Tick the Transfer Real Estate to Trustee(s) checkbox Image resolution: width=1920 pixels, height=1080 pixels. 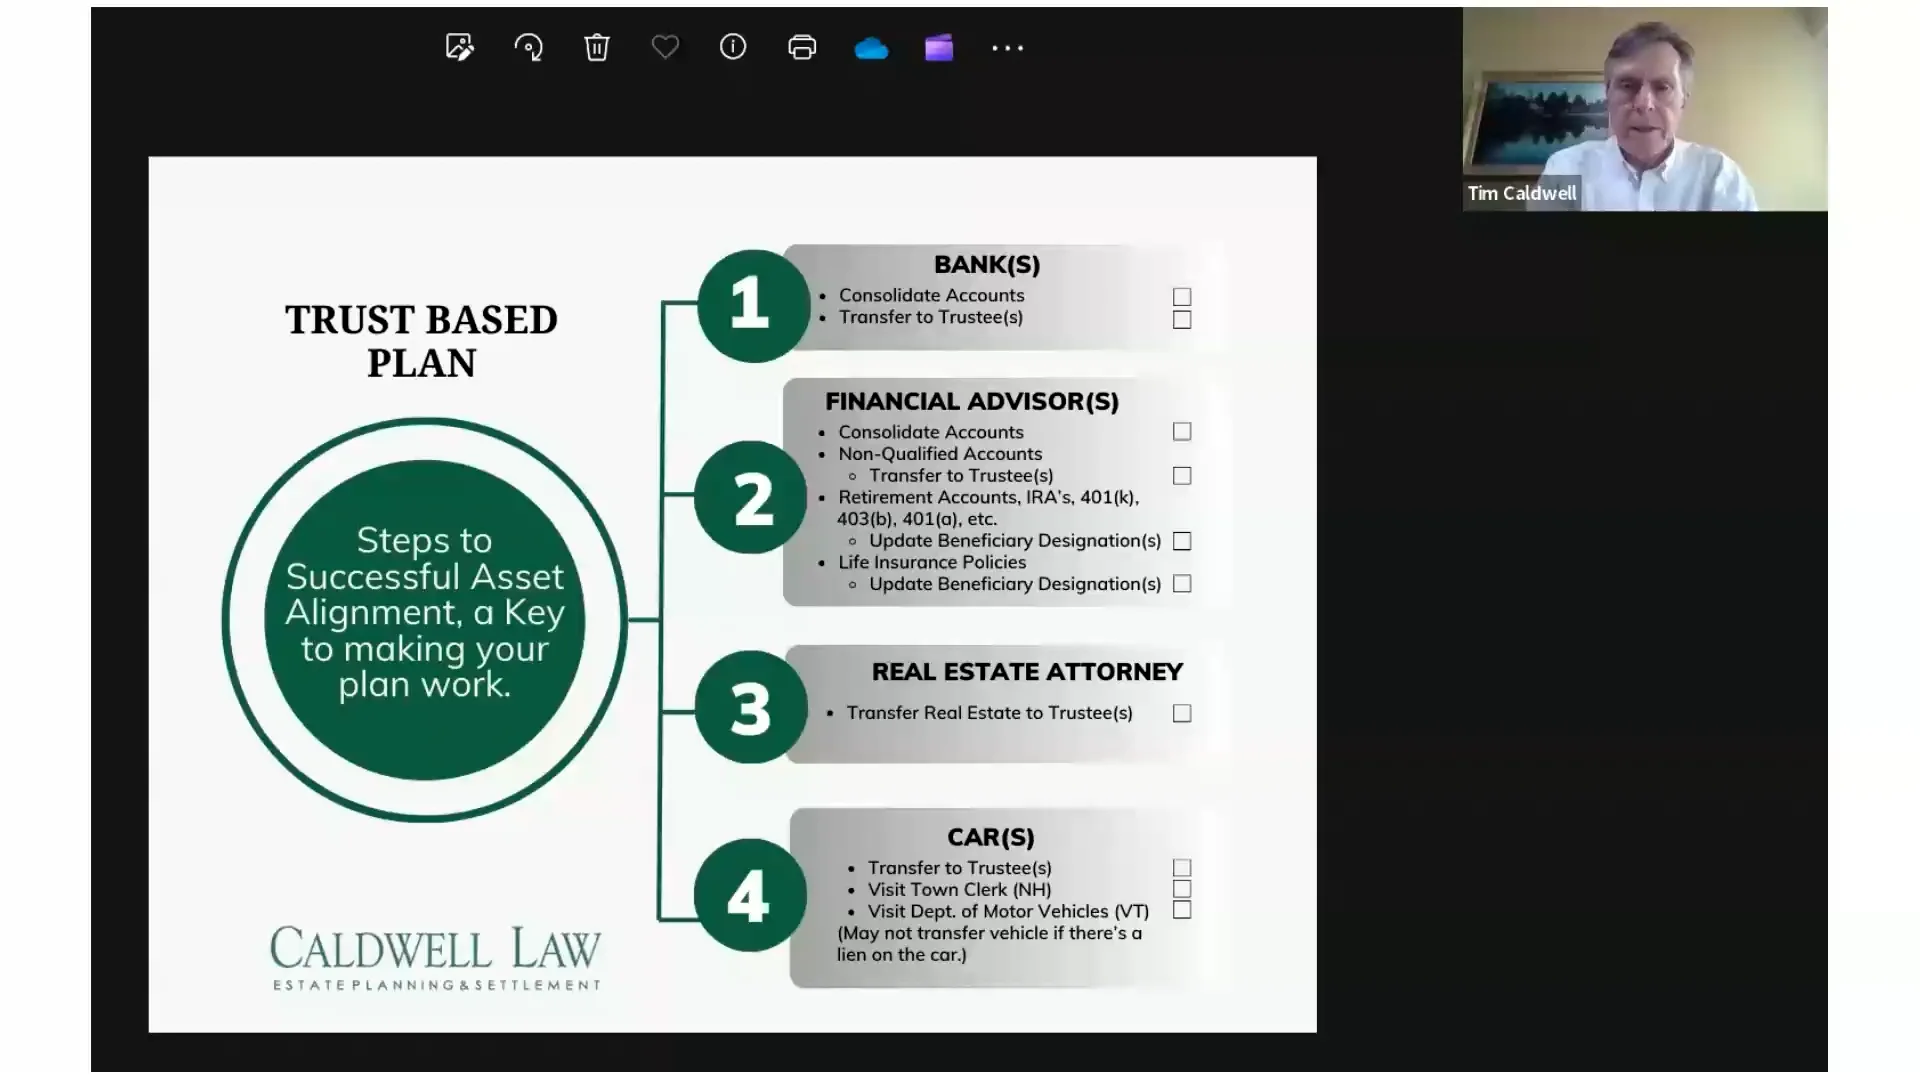(1182, 713)
